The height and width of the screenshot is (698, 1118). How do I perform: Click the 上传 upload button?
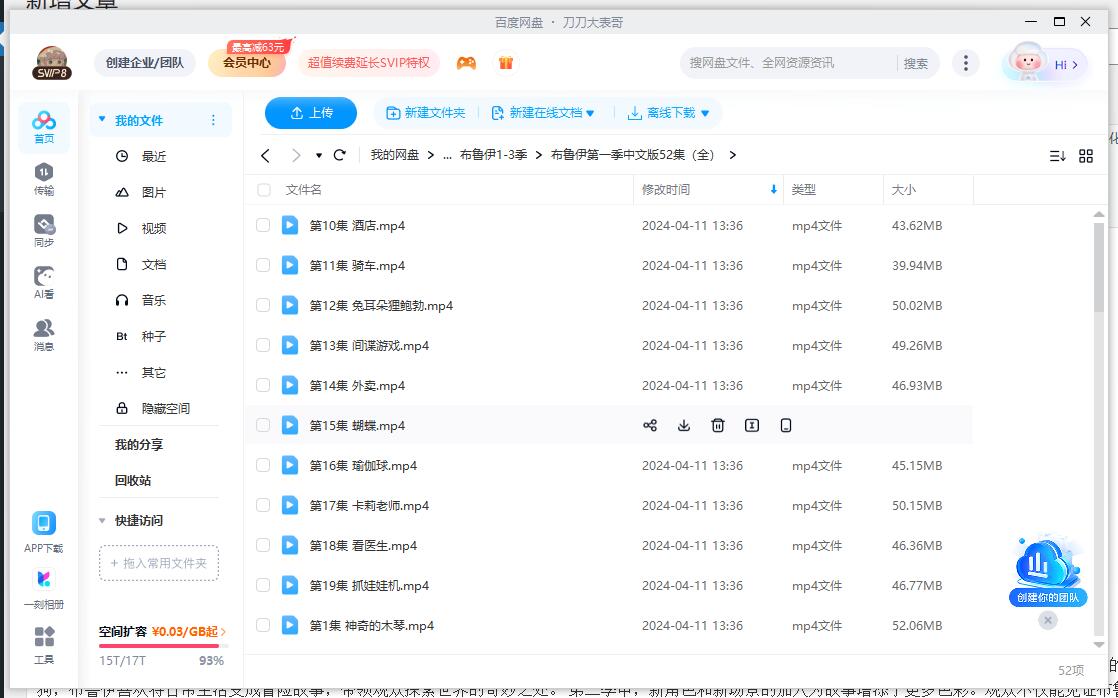(310, 113)
